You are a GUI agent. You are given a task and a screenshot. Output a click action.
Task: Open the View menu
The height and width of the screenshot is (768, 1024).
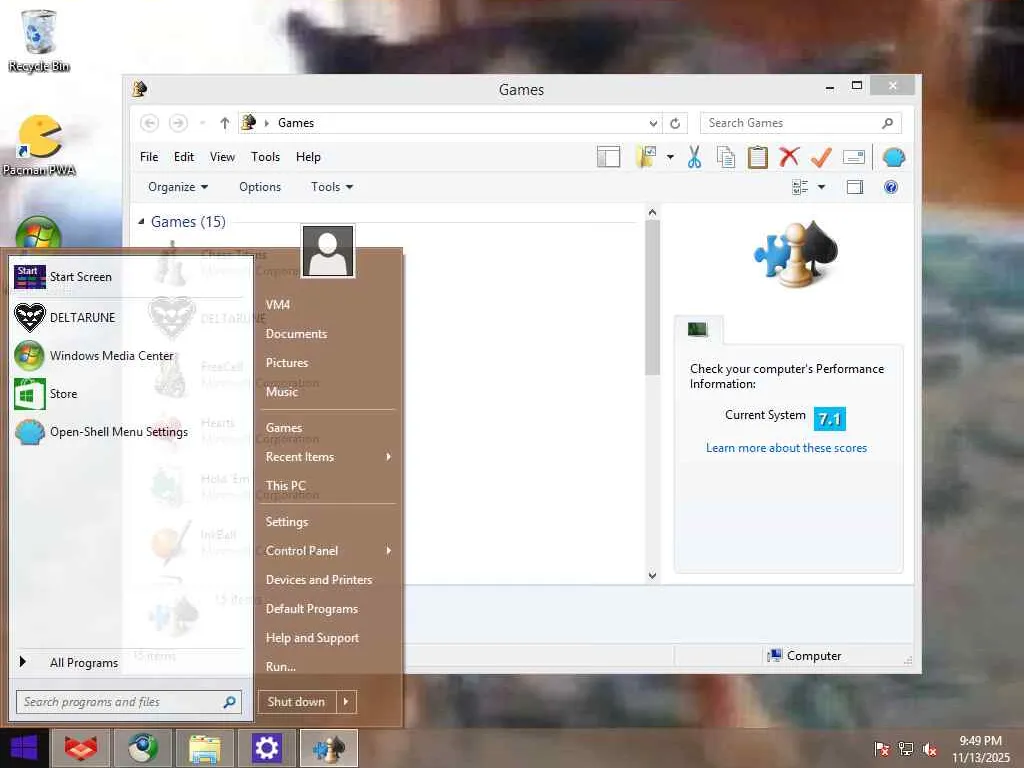(222, 157)
